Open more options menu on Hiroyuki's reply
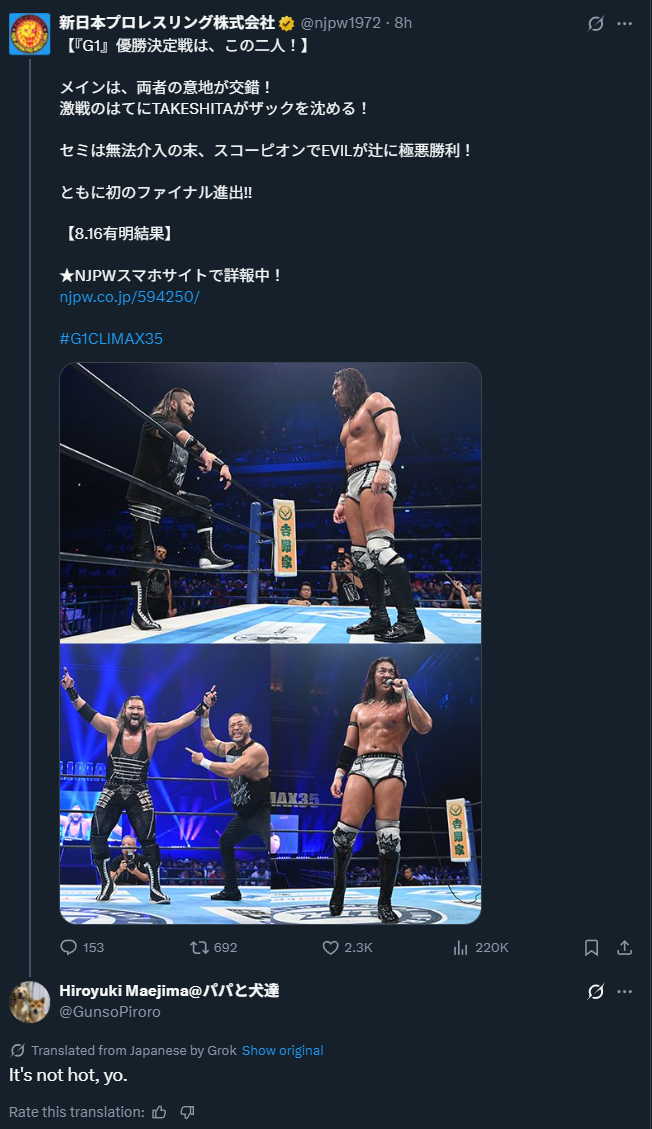652x1129 pixels. 625,991
